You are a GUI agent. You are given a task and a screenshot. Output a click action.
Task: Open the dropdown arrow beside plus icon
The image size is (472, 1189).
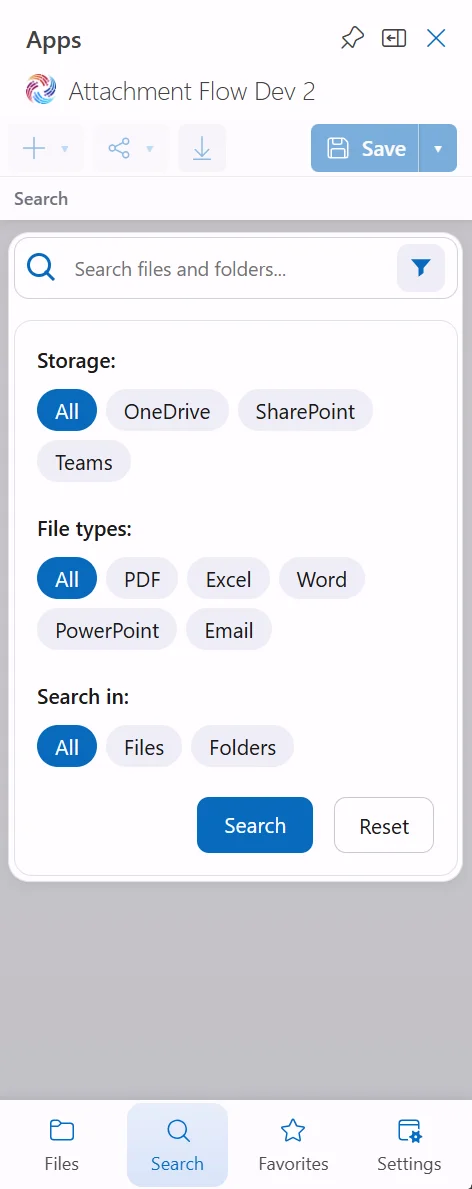click(65, 149)
